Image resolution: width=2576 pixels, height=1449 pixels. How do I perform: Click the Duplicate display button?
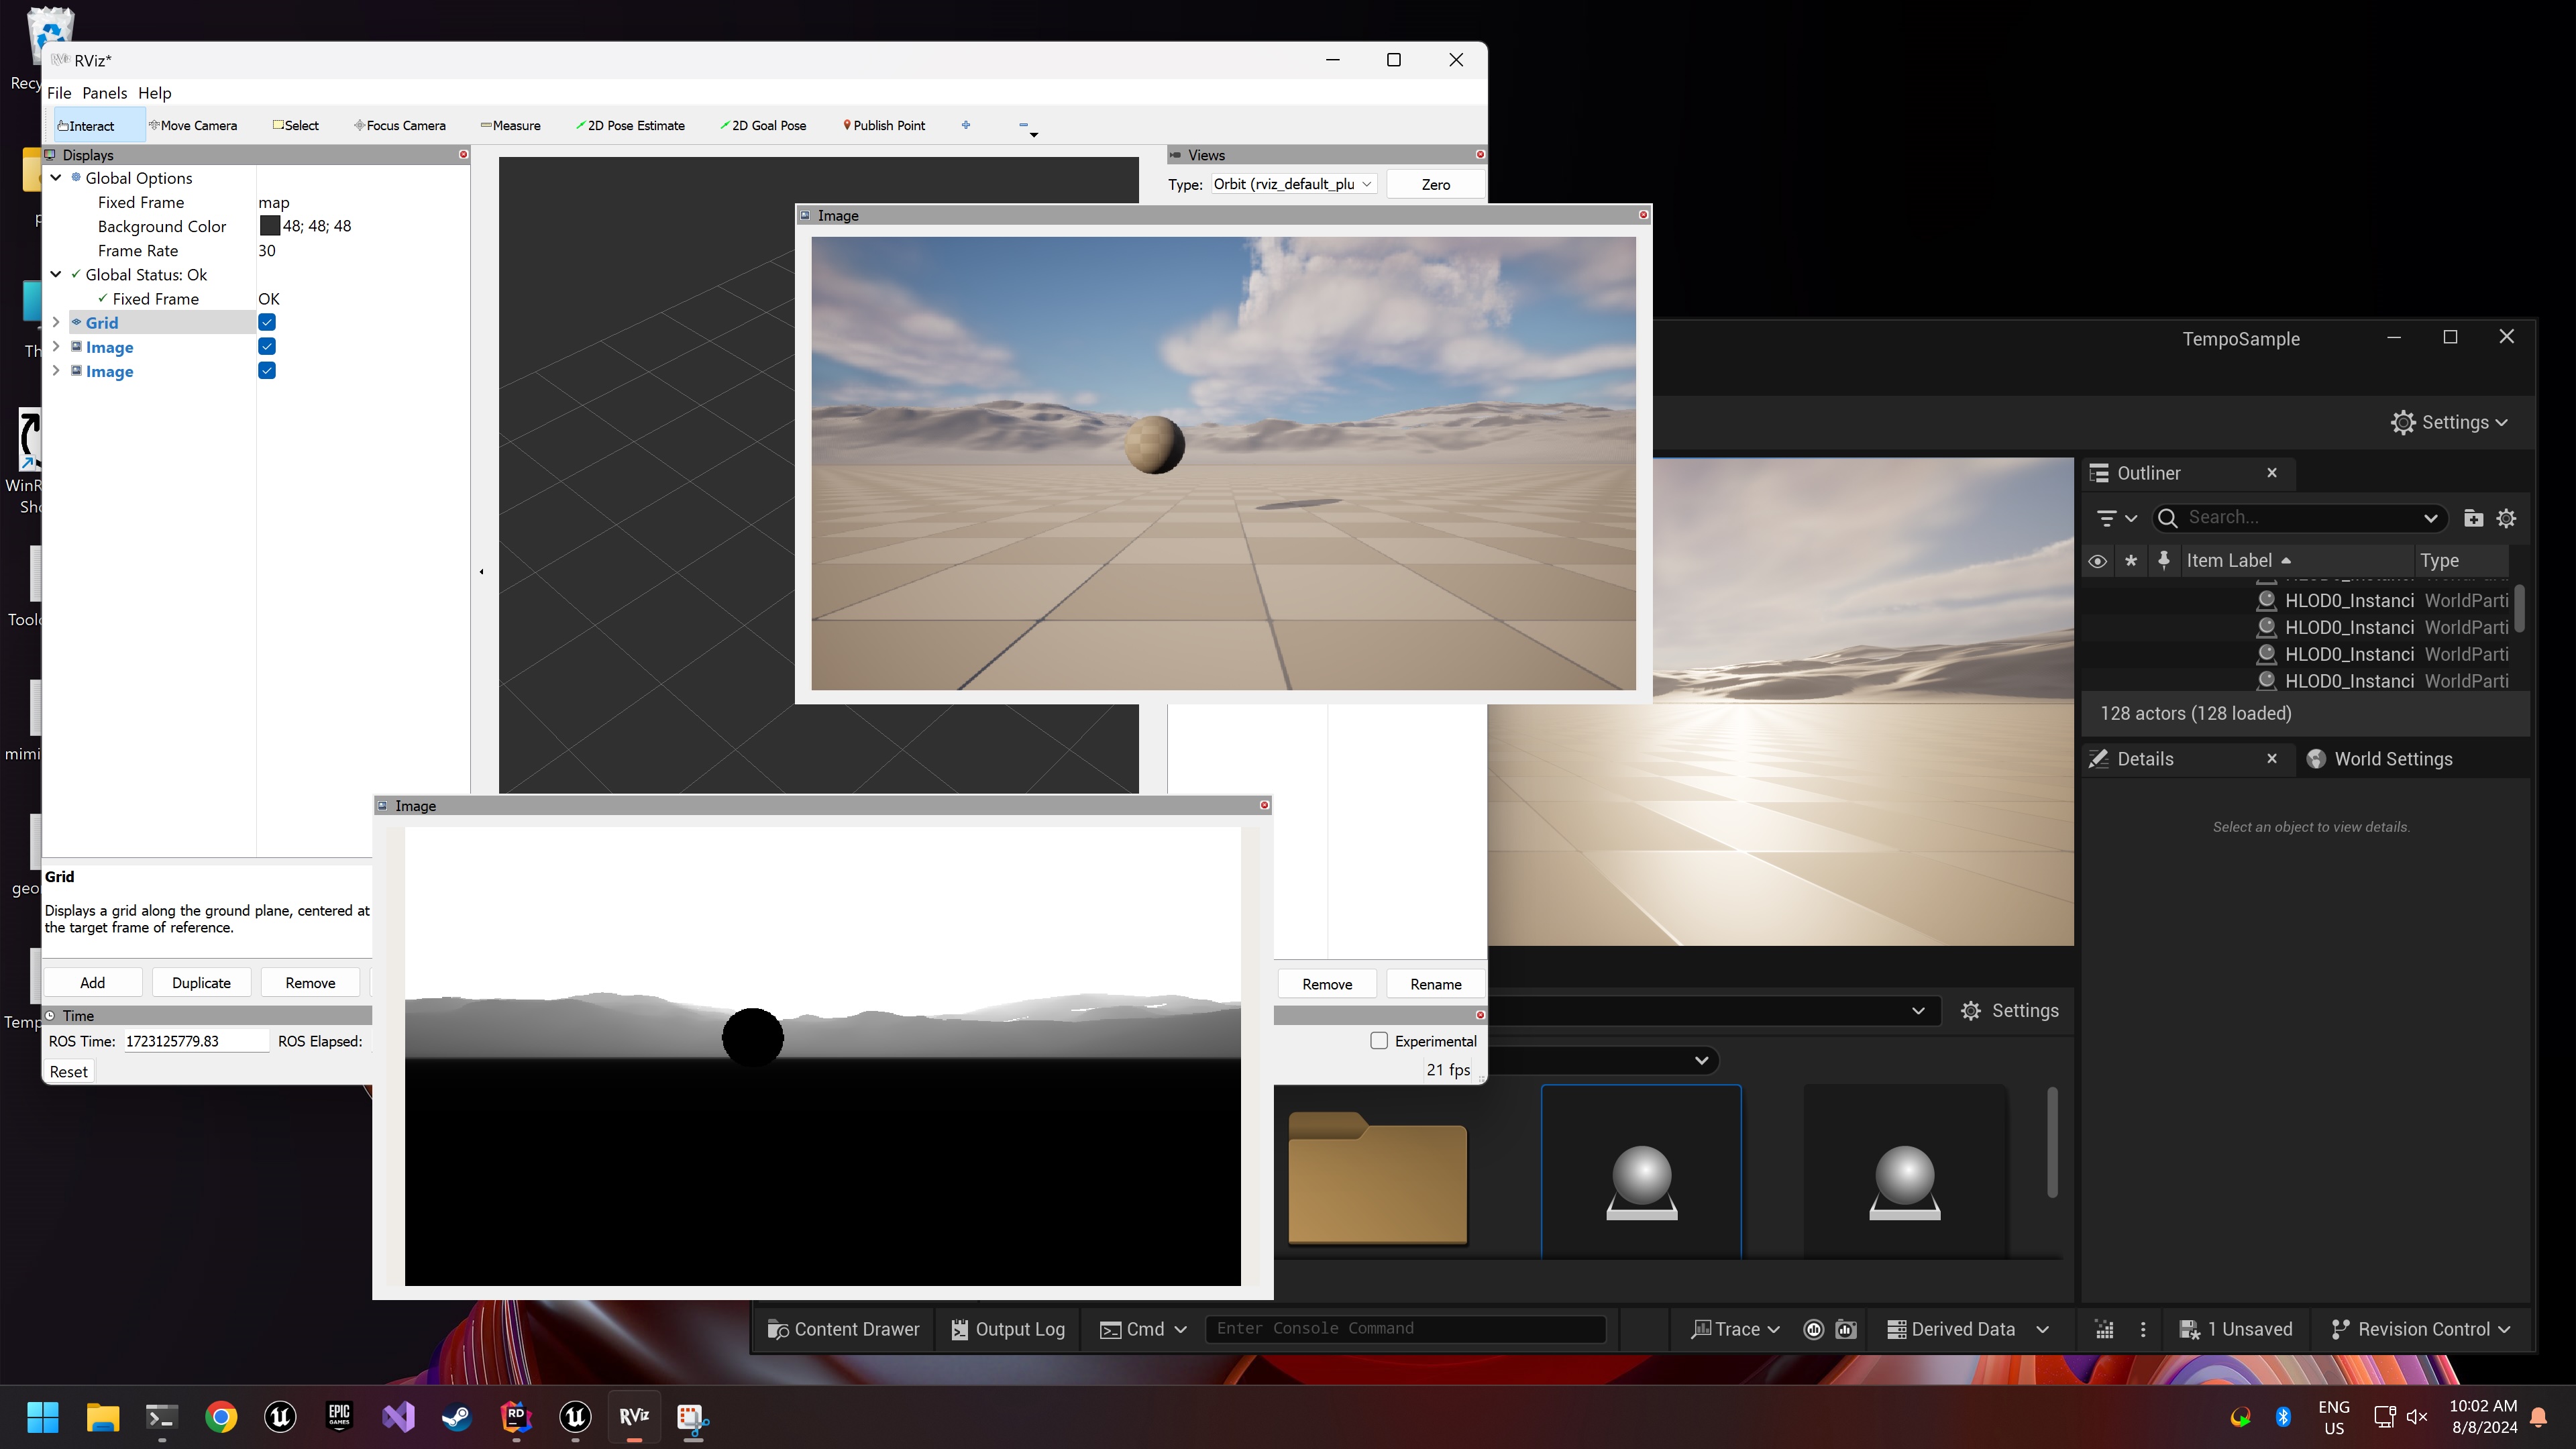coord(201,983)
